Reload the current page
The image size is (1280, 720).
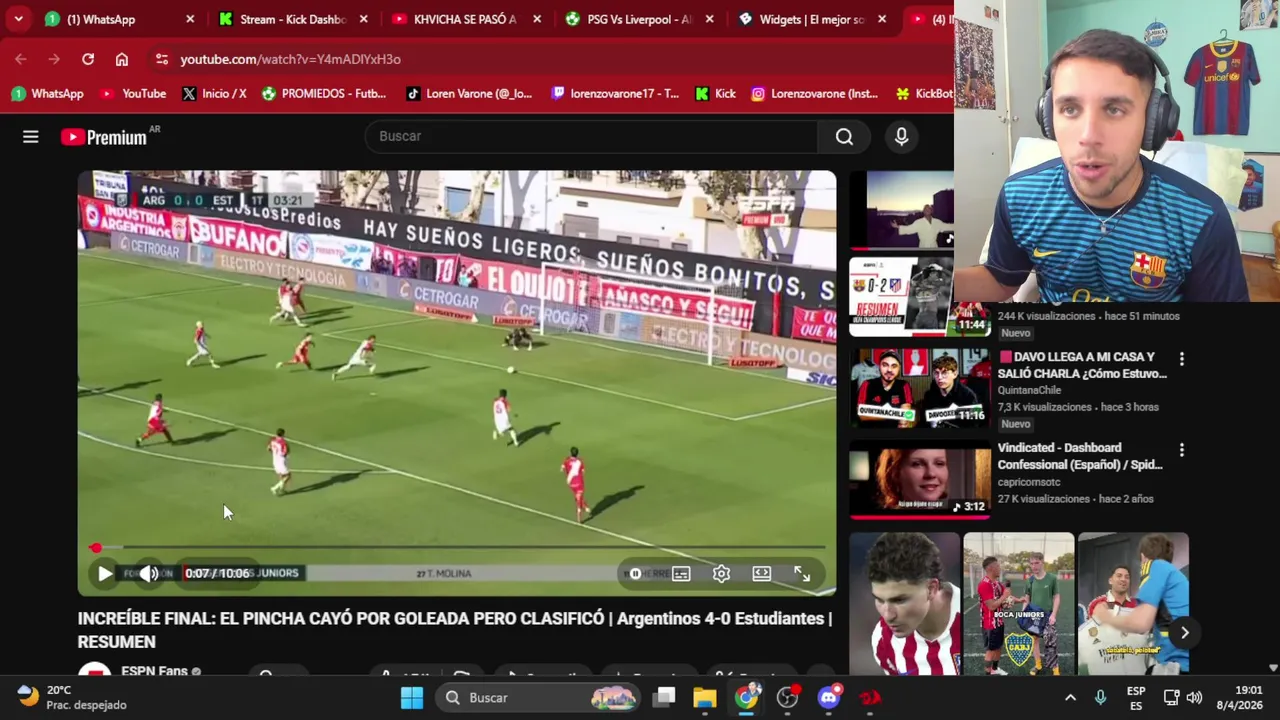pos(88,59)
